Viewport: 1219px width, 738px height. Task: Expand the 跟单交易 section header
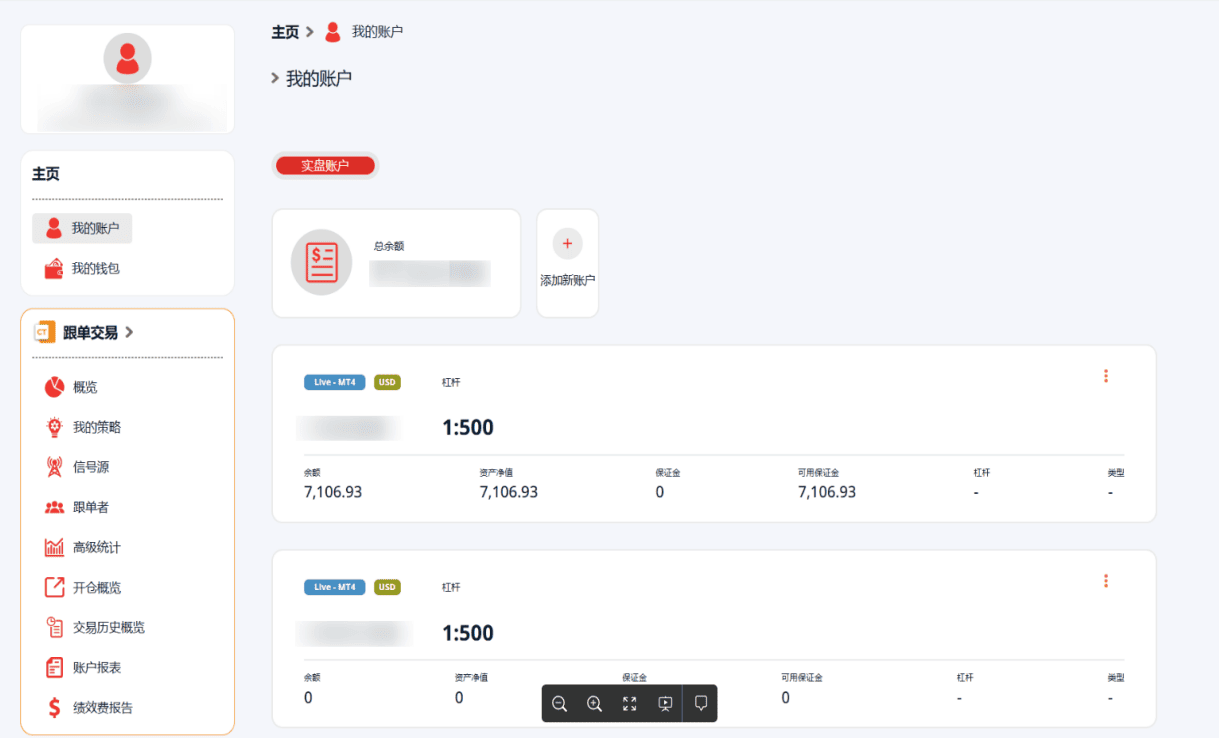(x=90, y=332)
